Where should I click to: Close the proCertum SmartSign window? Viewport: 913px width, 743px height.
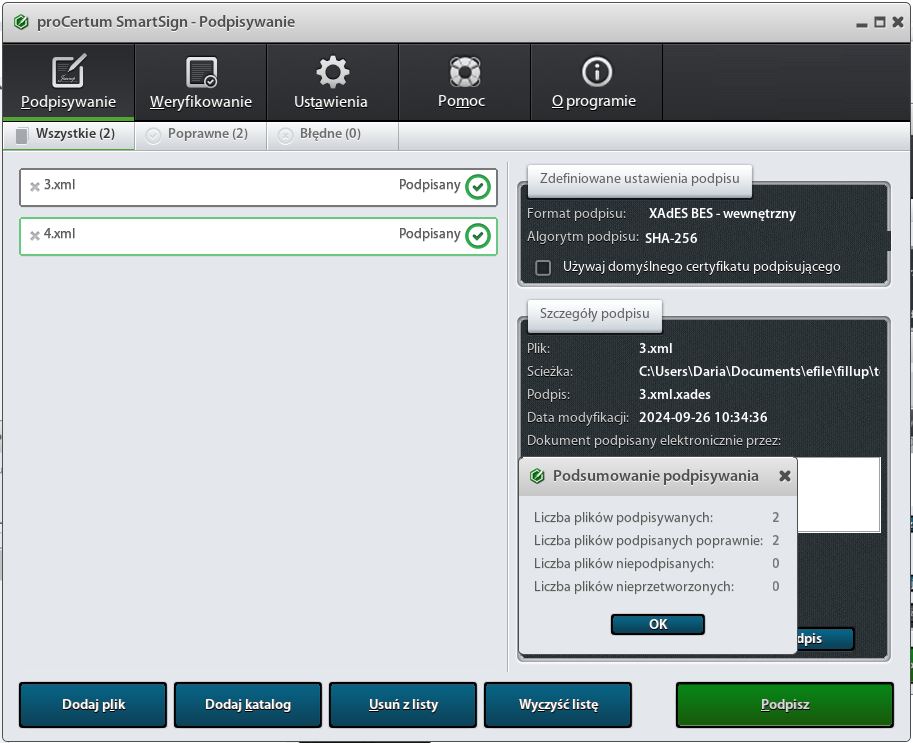[x=898, y=22]
